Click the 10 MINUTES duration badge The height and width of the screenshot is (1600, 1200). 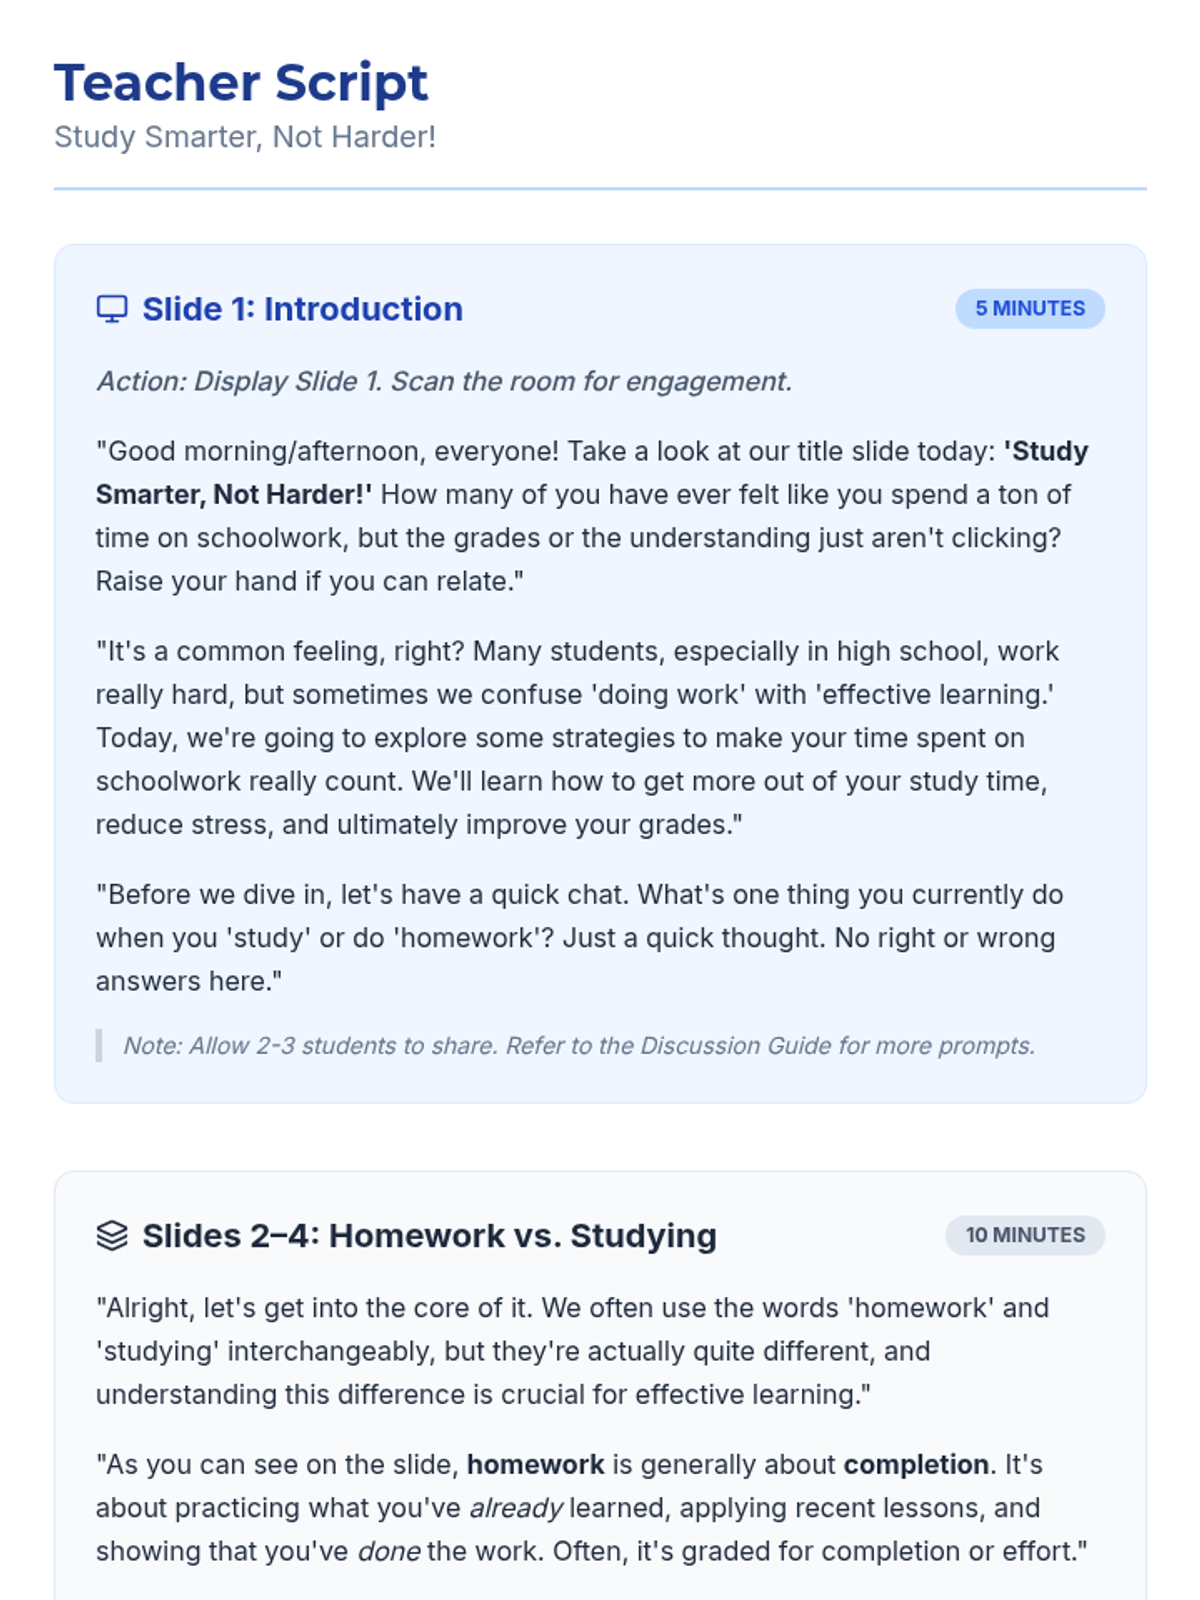pyautogui.click(x=1024, y=1236)
